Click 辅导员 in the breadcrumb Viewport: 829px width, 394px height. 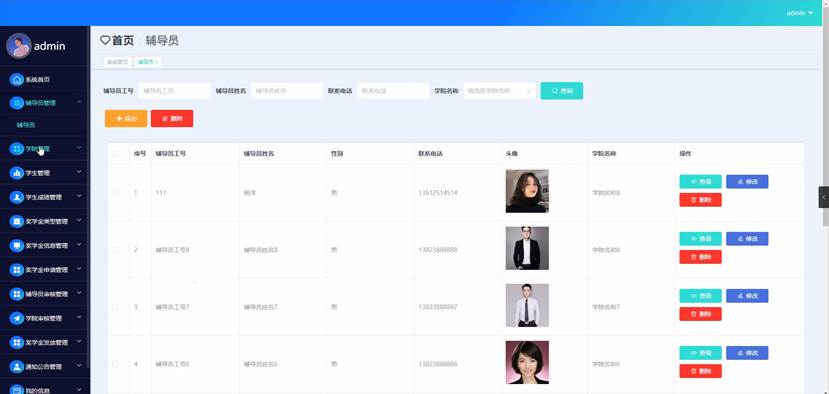(x=162, y=40)
